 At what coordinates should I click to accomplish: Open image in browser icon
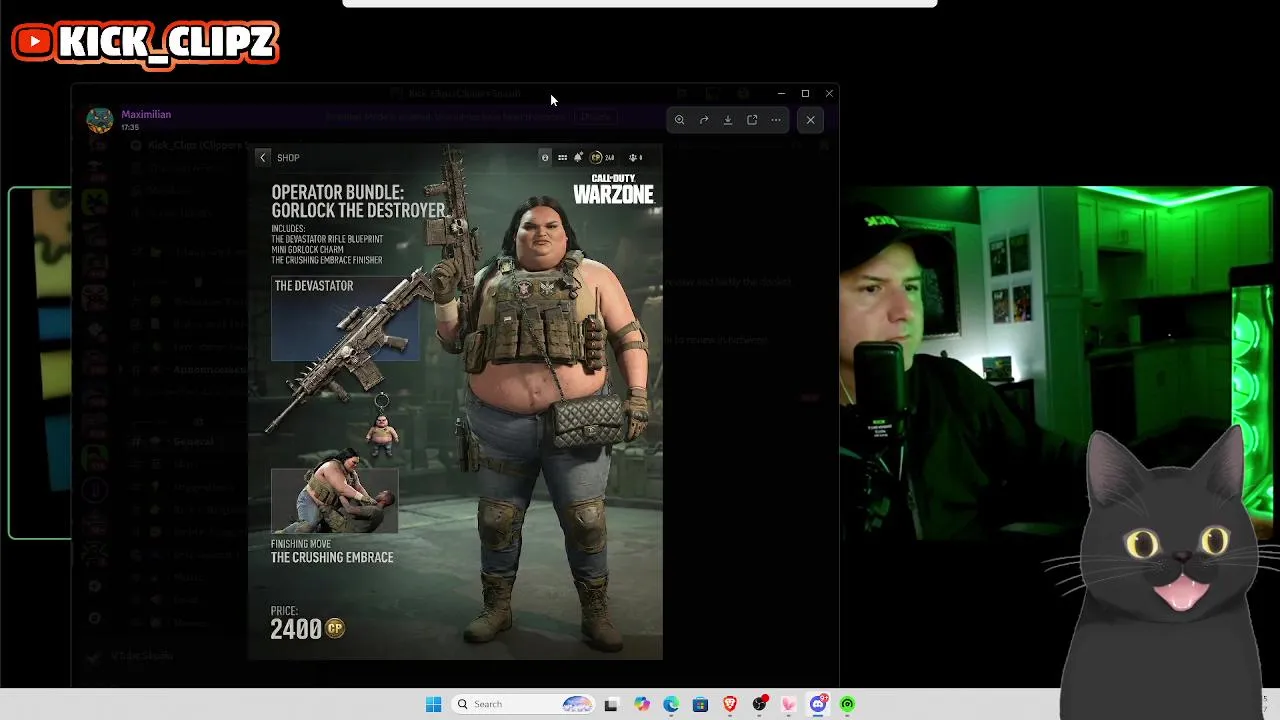(x=752, y=120)
